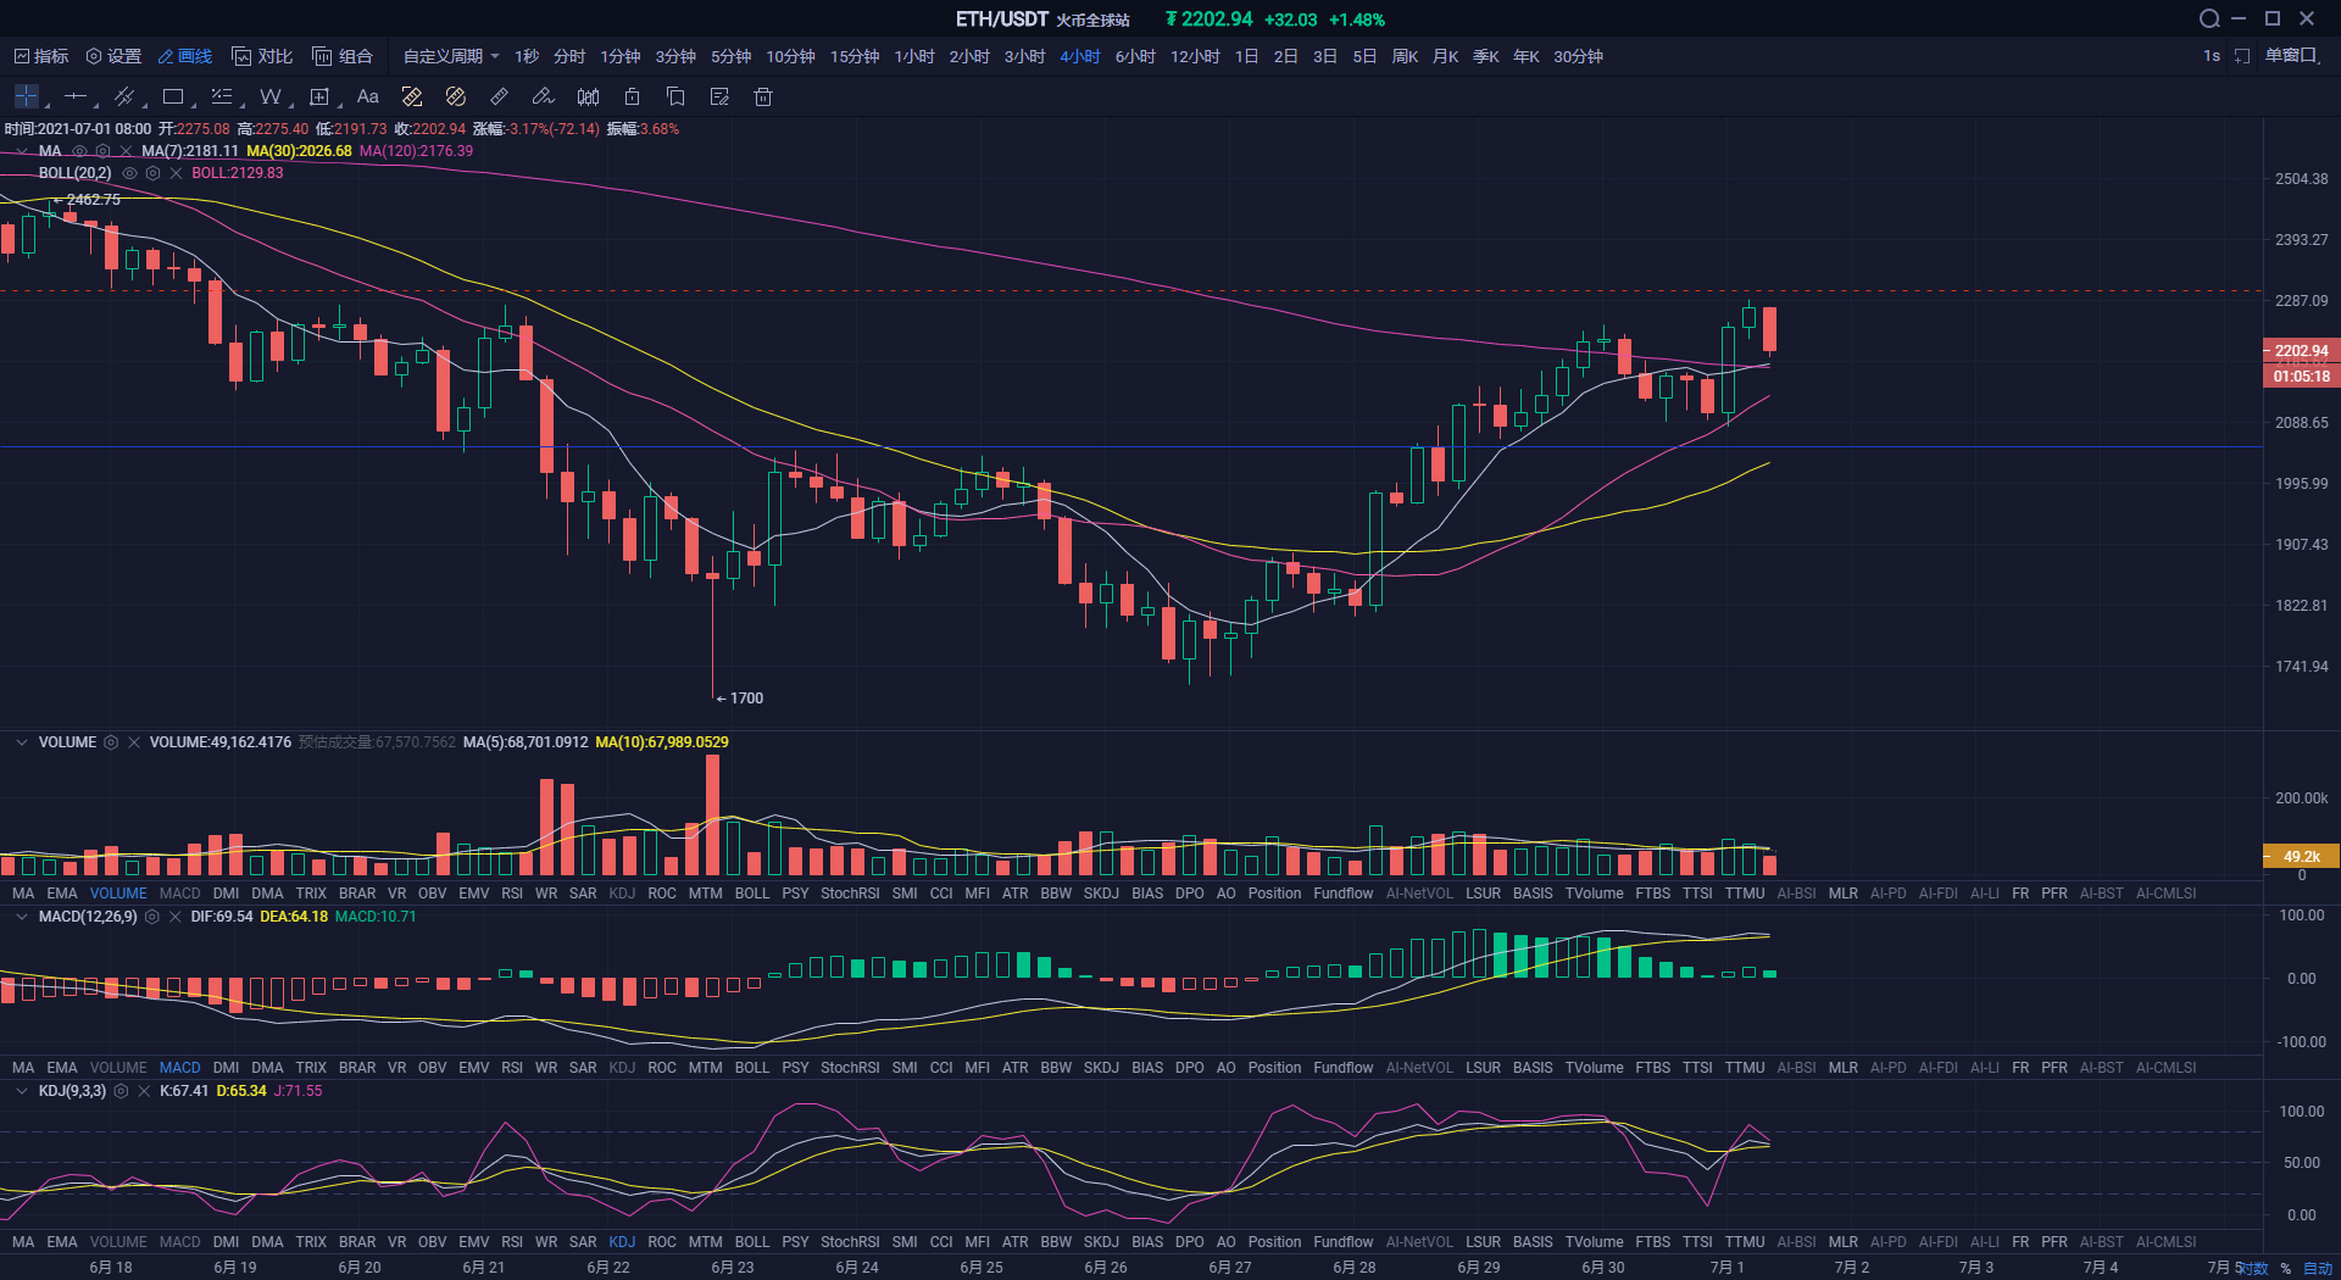The image size is (2341, 1280).
Task: Select the crosshair cursor drawing tool
Action: (x=26, y=97)
